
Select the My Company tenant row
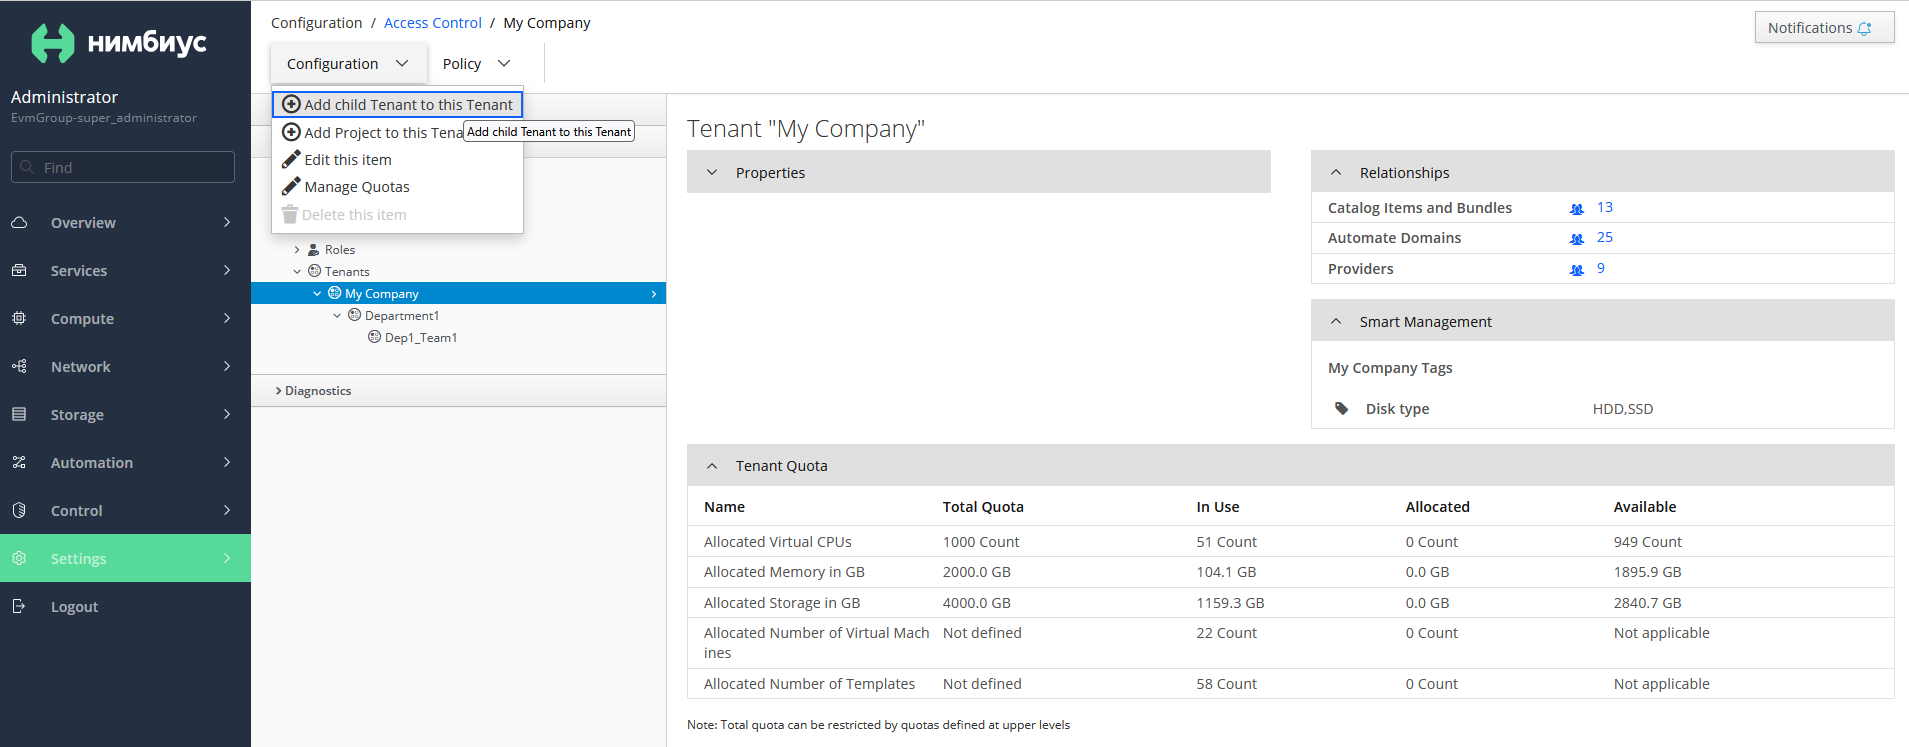[x=458, y=293]
